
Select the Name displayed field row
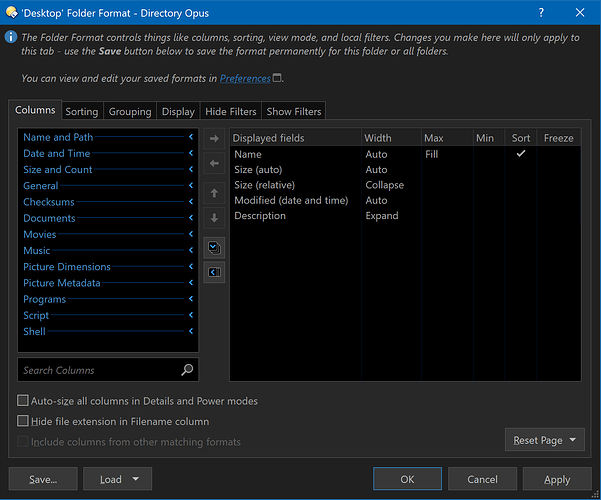coord(405,154)
